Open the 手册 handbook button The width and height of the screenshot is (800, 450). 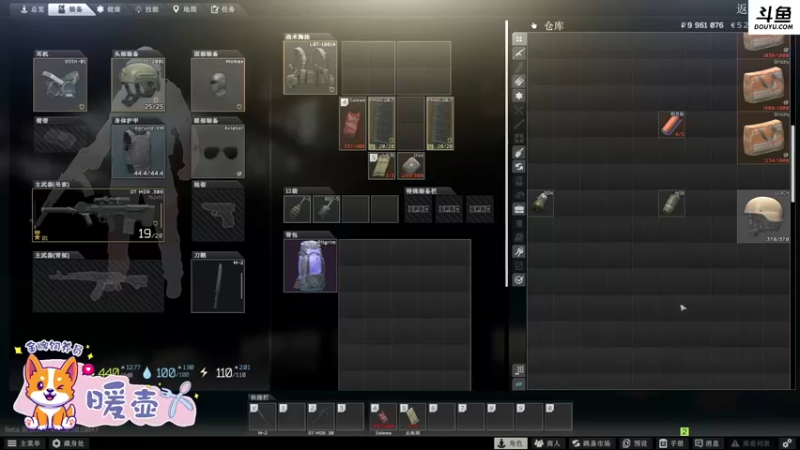click(671, 443)
